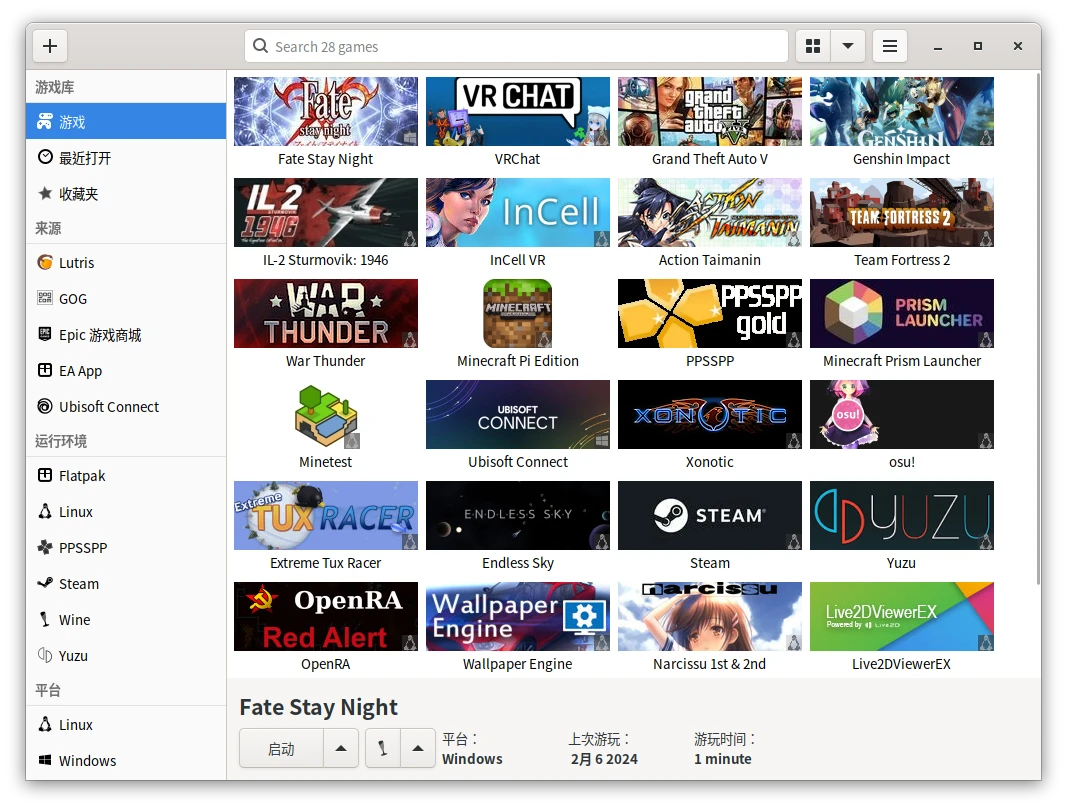Click the add game plus button
Screen dimensions: 1067x809
pos(50,46)
